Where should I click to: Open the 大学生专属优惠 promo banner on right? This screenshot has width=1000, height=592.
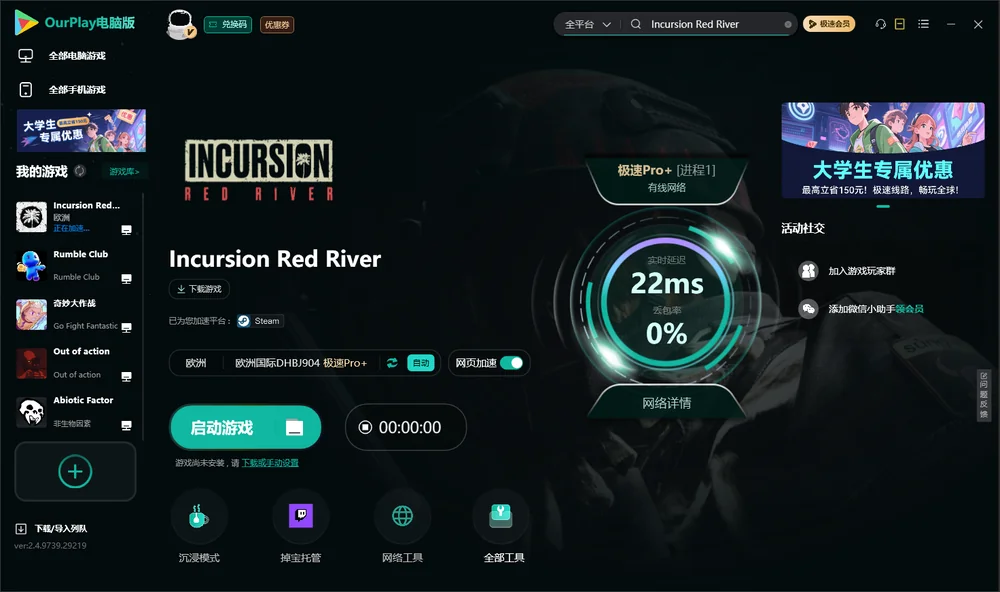point(883,151)
